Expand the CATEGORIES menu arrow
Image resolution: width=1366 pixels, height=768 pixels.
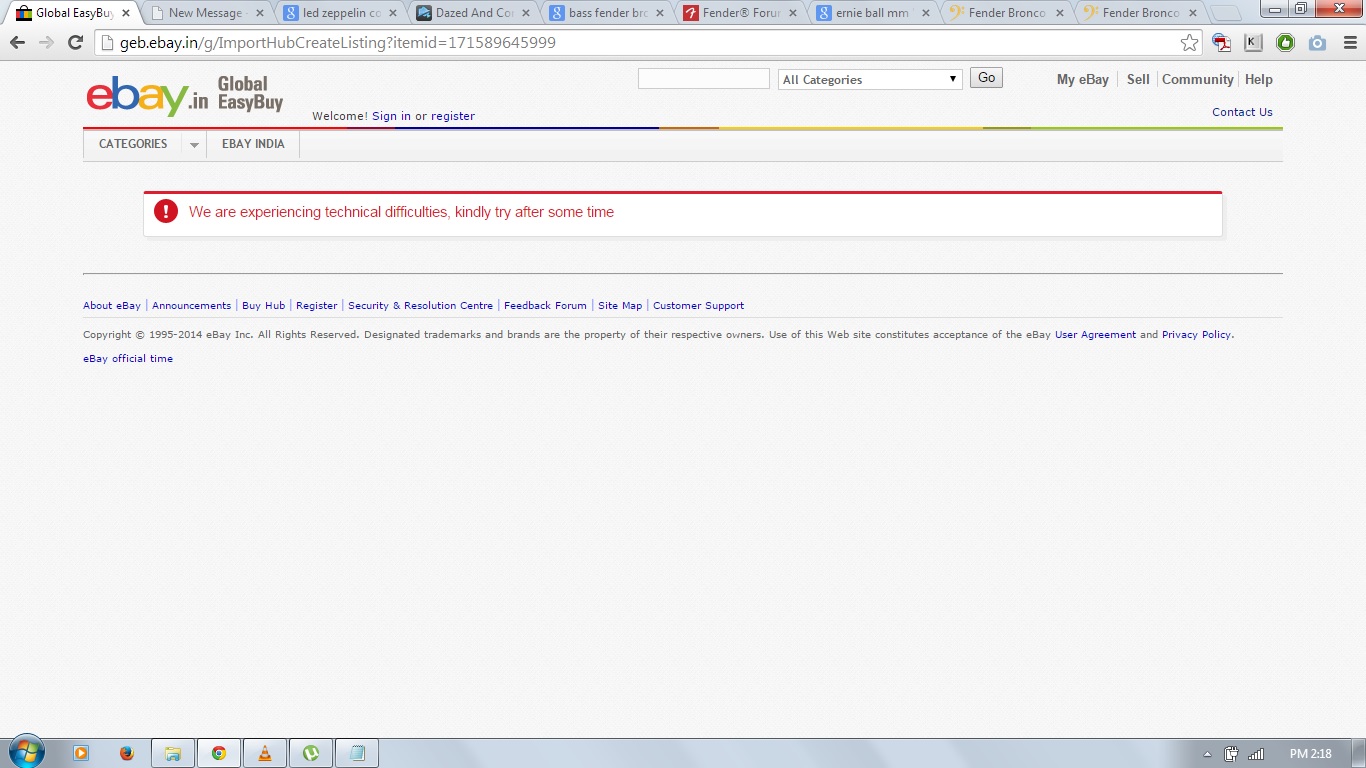194,144
